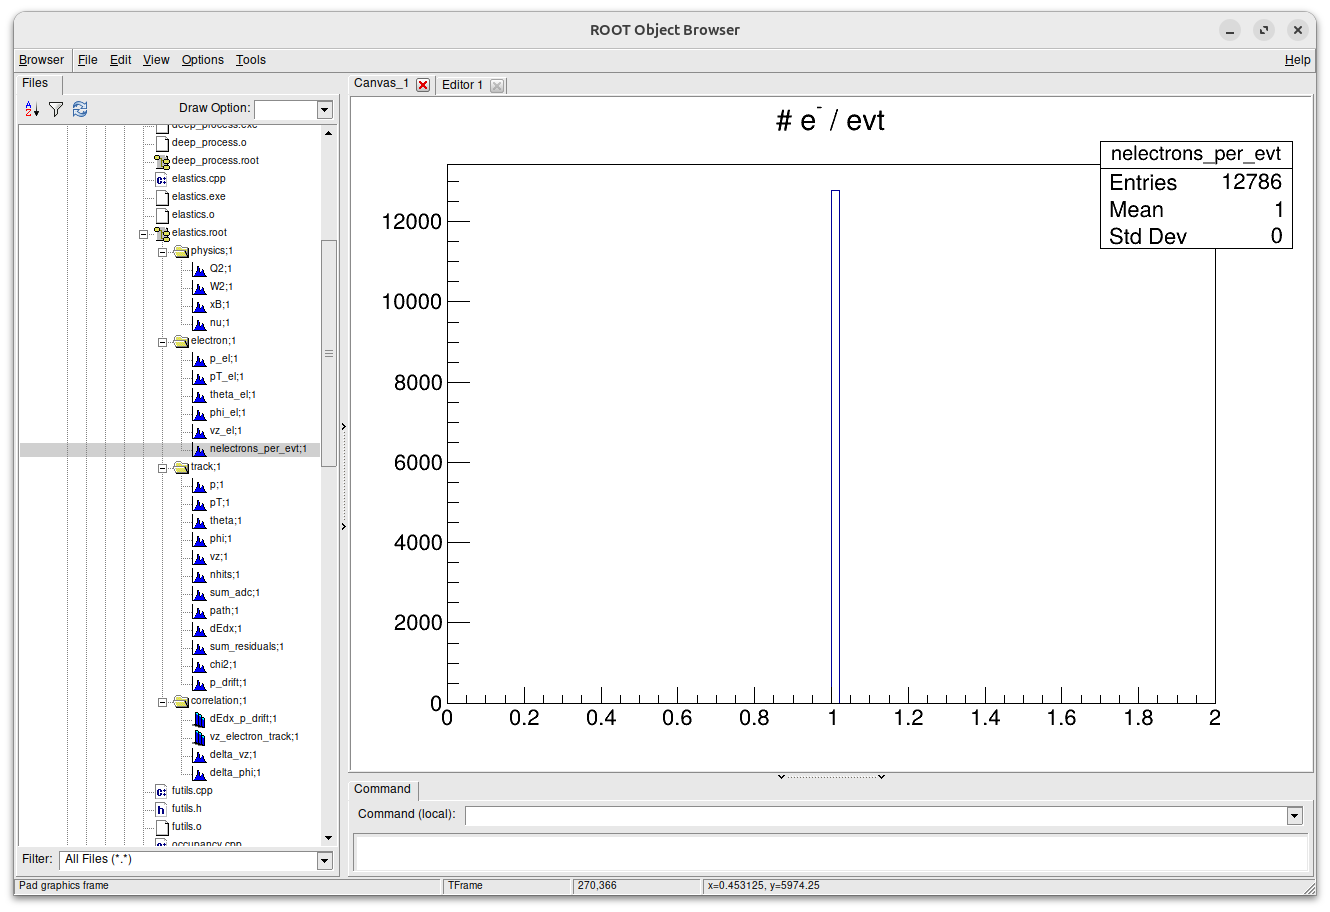Select delta_vz;1 in the tree
Screen dimensions: 1330x912
click(x=233, y=755)
